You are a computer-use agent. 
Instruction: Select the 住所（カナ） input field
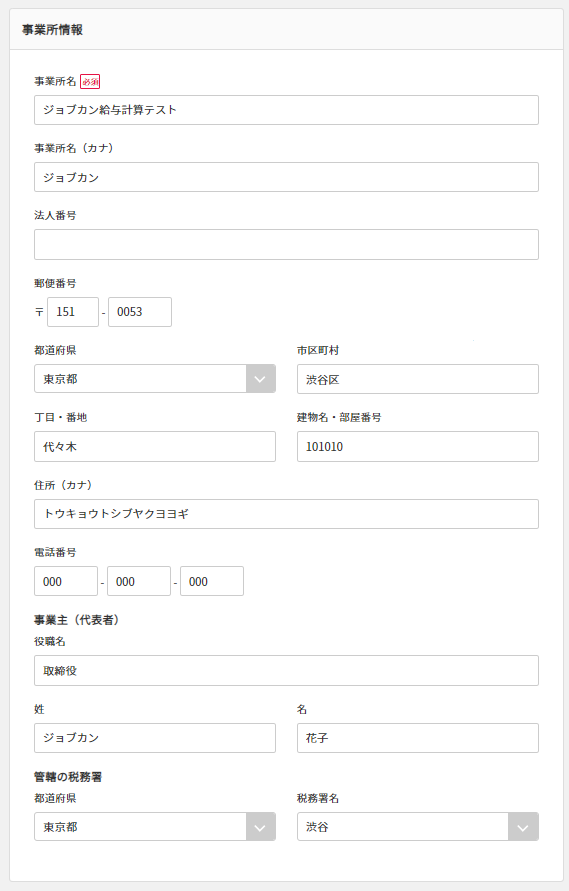(x=286, y=514)
